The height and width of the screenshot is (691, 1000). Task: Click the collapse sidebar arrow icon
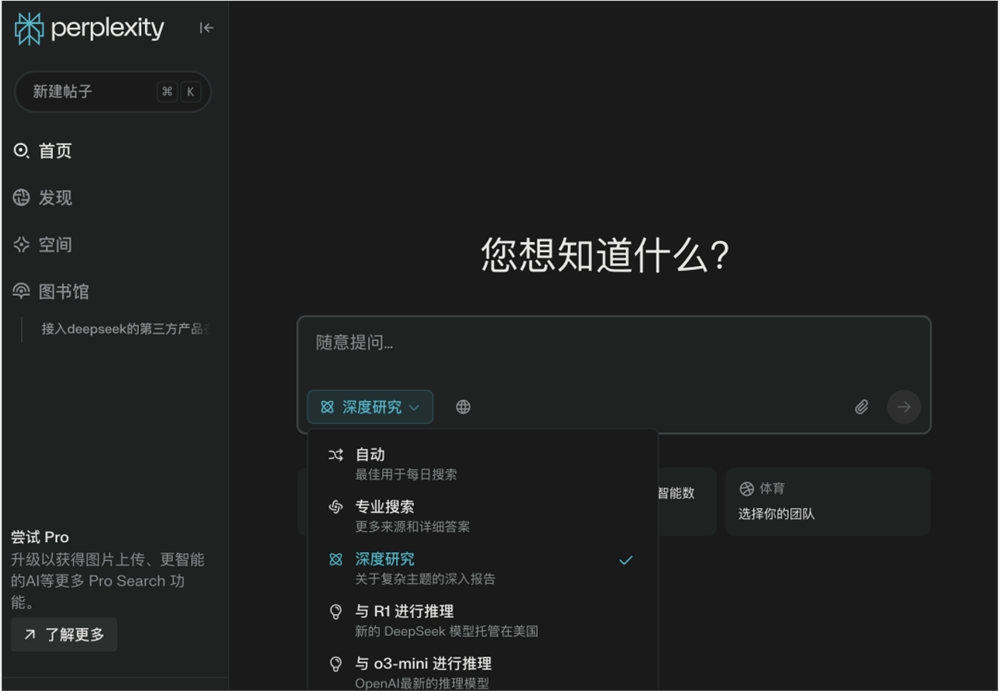(206, 28)
